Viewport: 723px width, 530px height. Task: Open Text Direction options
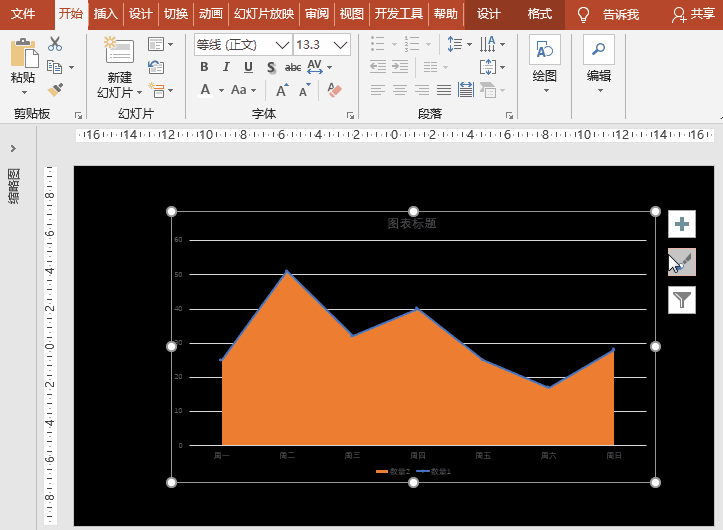pyautogui.click(x=492, y=44)
